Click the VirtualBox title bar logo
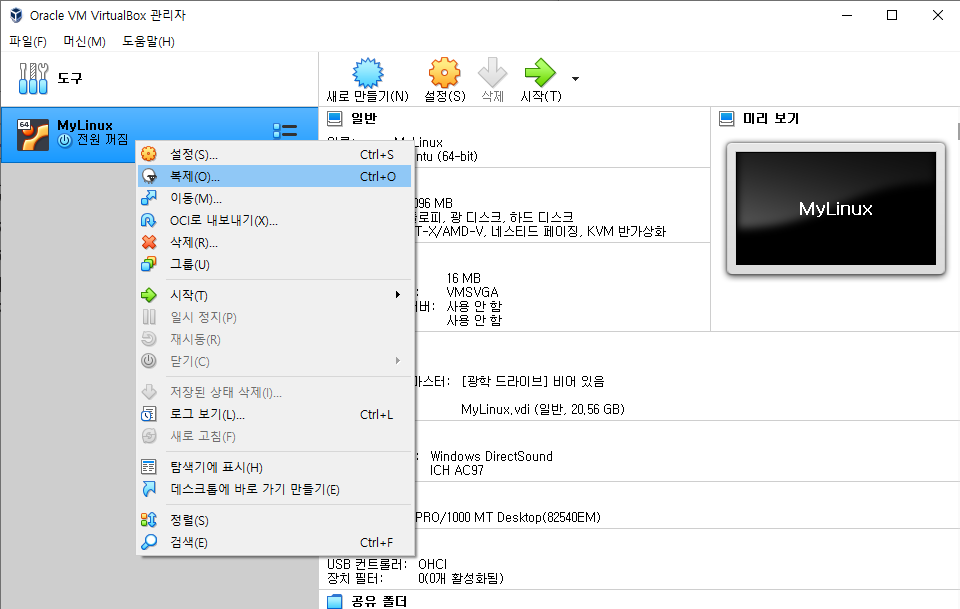 coord(16,15)
